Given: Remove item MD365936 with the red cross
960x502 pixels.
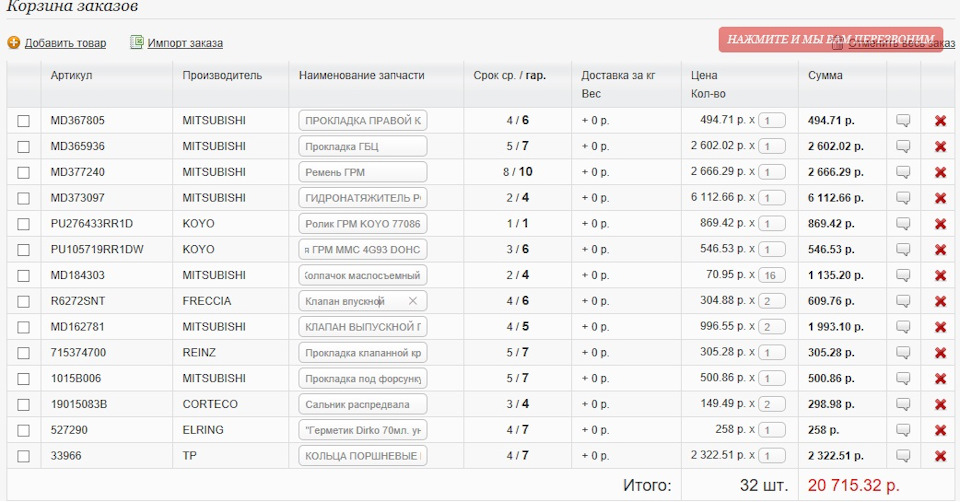Looking at the screenshot, I should click(940, 147).
